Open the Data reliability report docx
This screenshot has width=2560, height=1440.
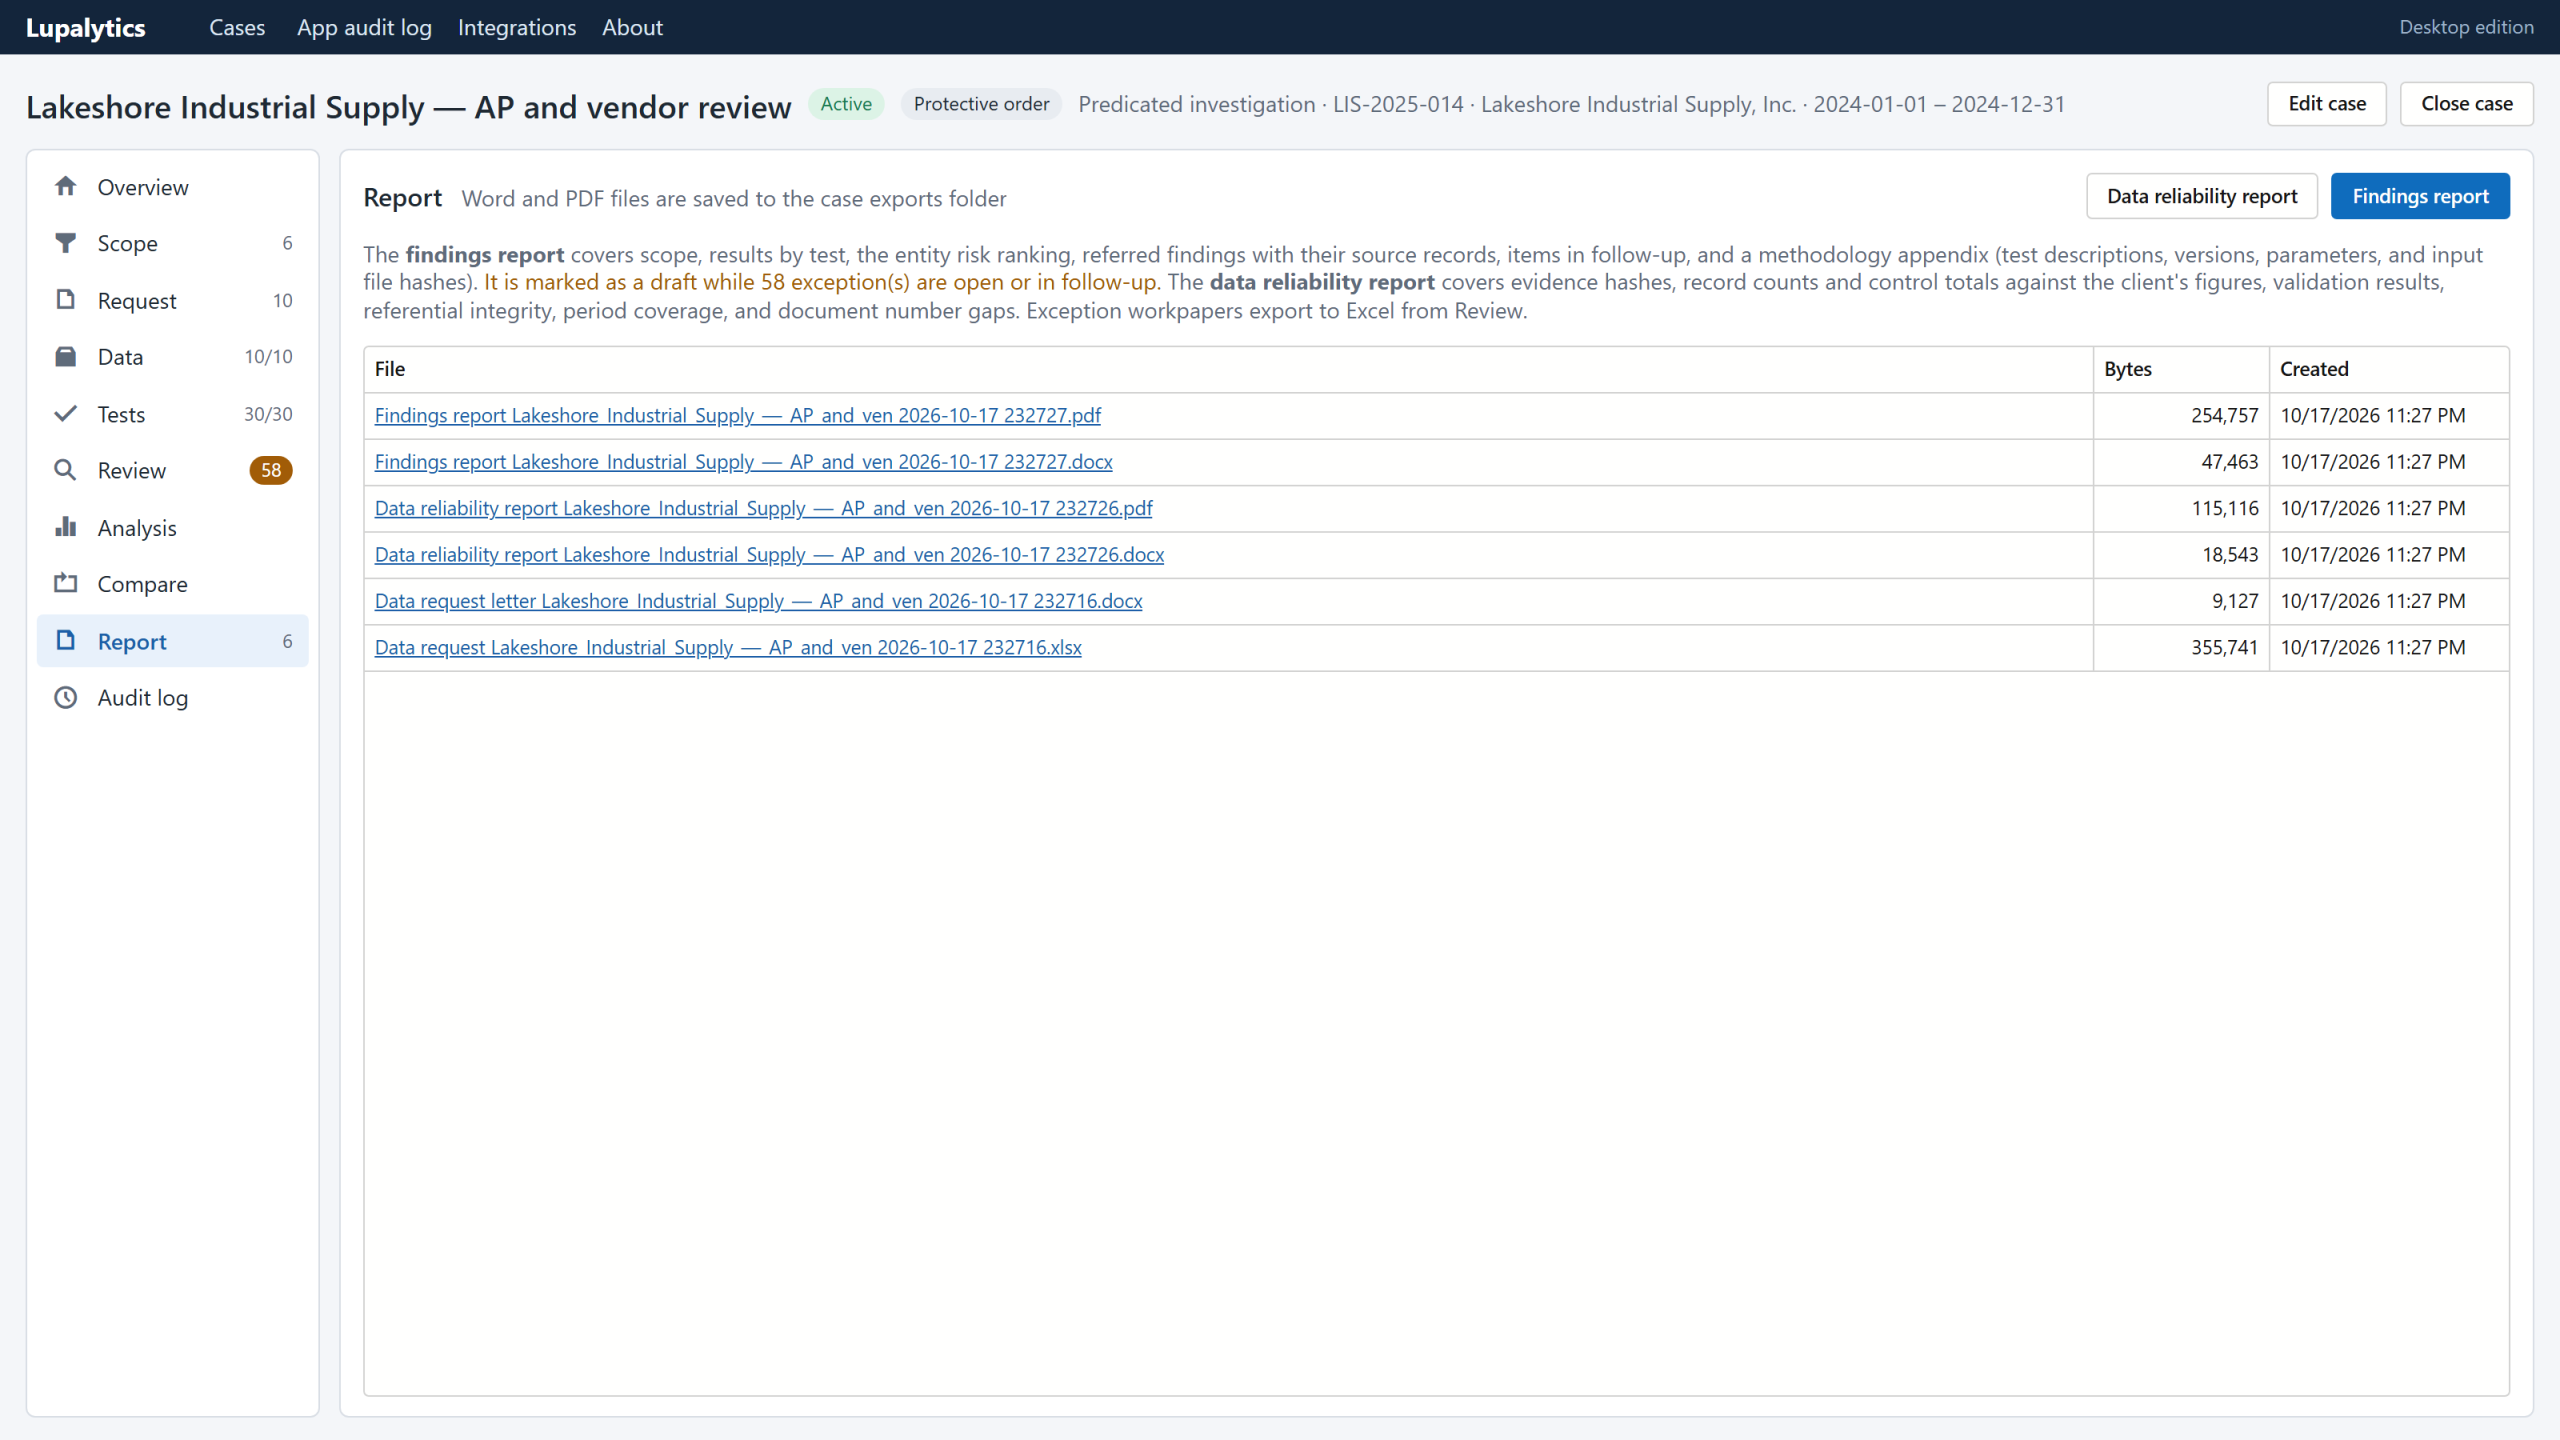point(770,555)
